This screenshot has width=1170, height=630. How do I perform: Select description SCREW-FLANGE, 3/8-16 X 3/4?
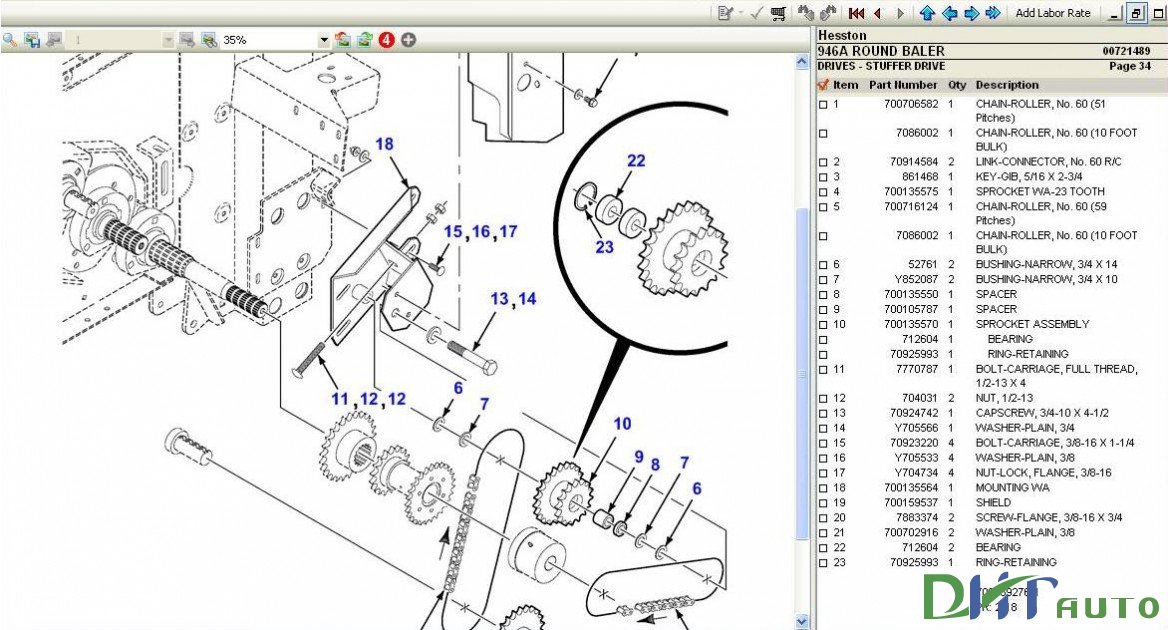tap(1048, 518)
